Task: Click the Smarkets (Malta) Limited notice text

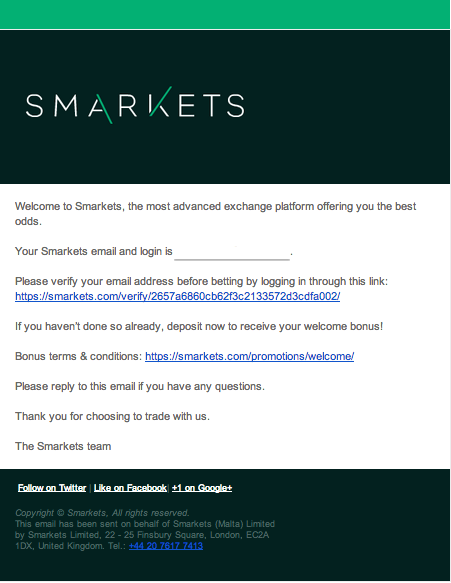Action: 145,524
